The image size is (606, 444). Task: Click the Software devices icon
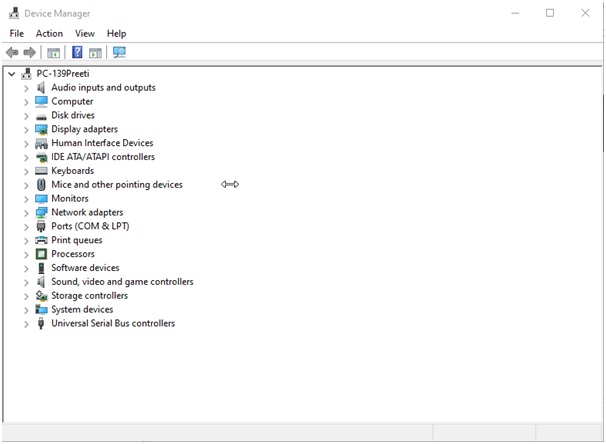pos(41,268)
